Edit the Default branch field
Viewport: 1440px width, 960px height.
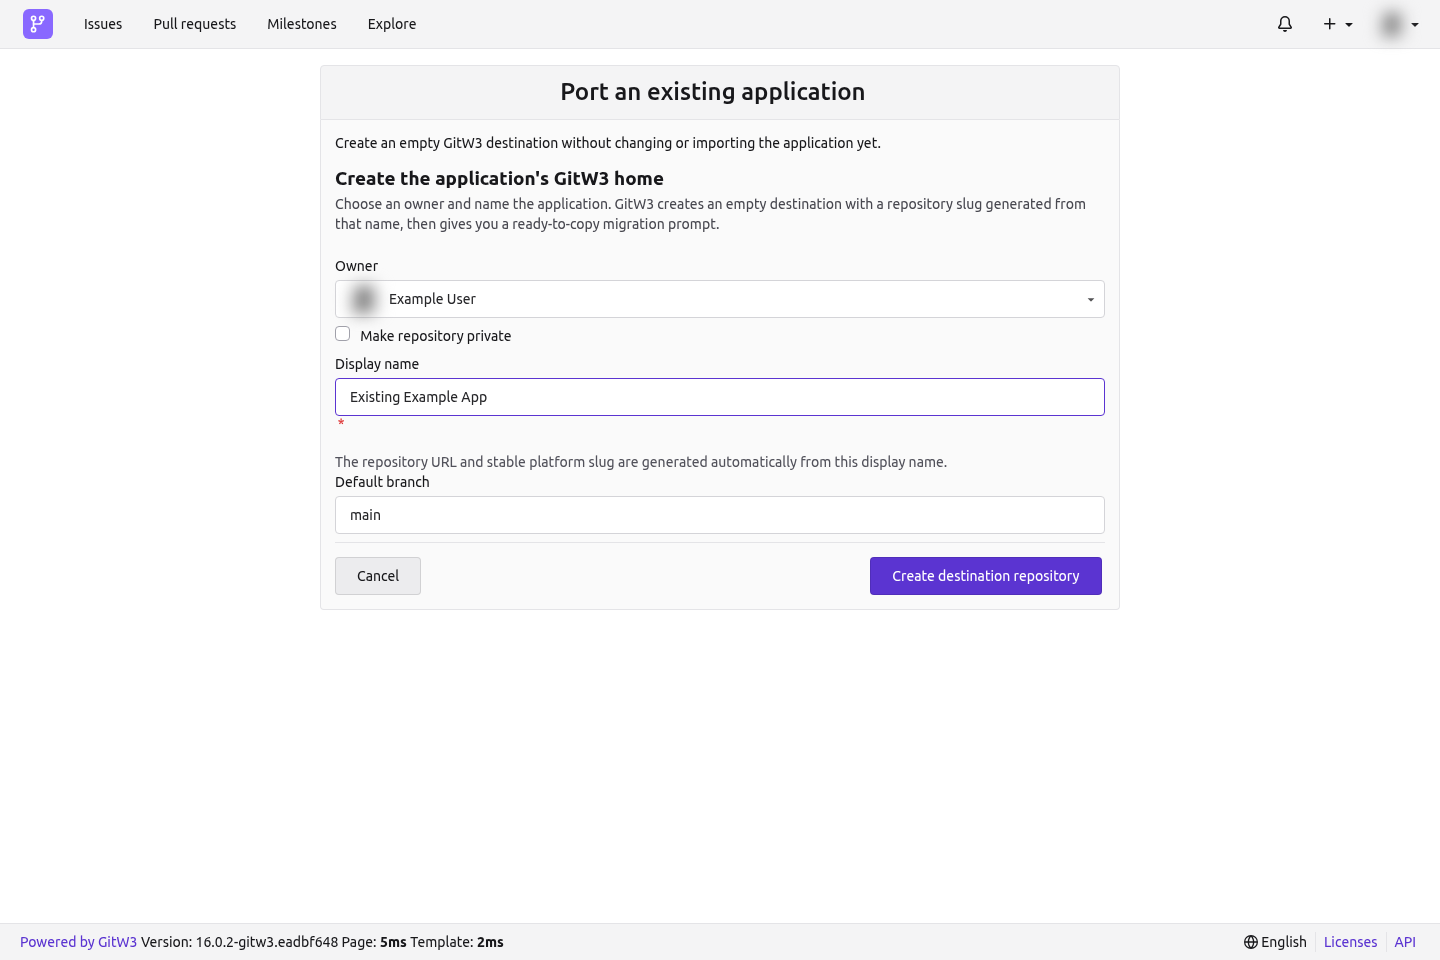tap(720, 515)
